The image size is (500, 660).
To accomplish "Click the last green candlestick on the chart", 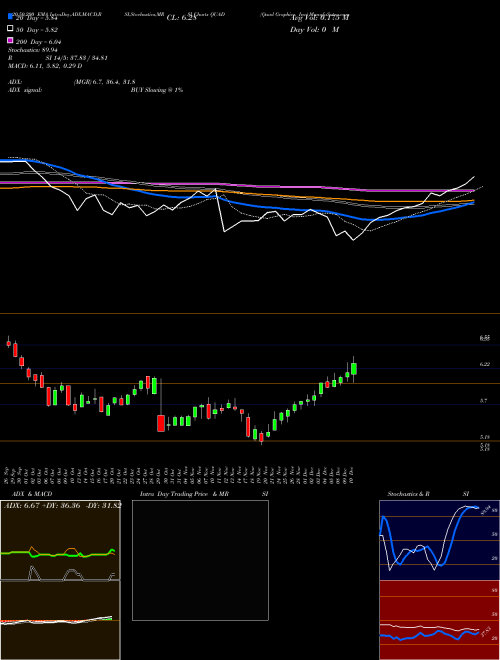I will coord(354,369).
